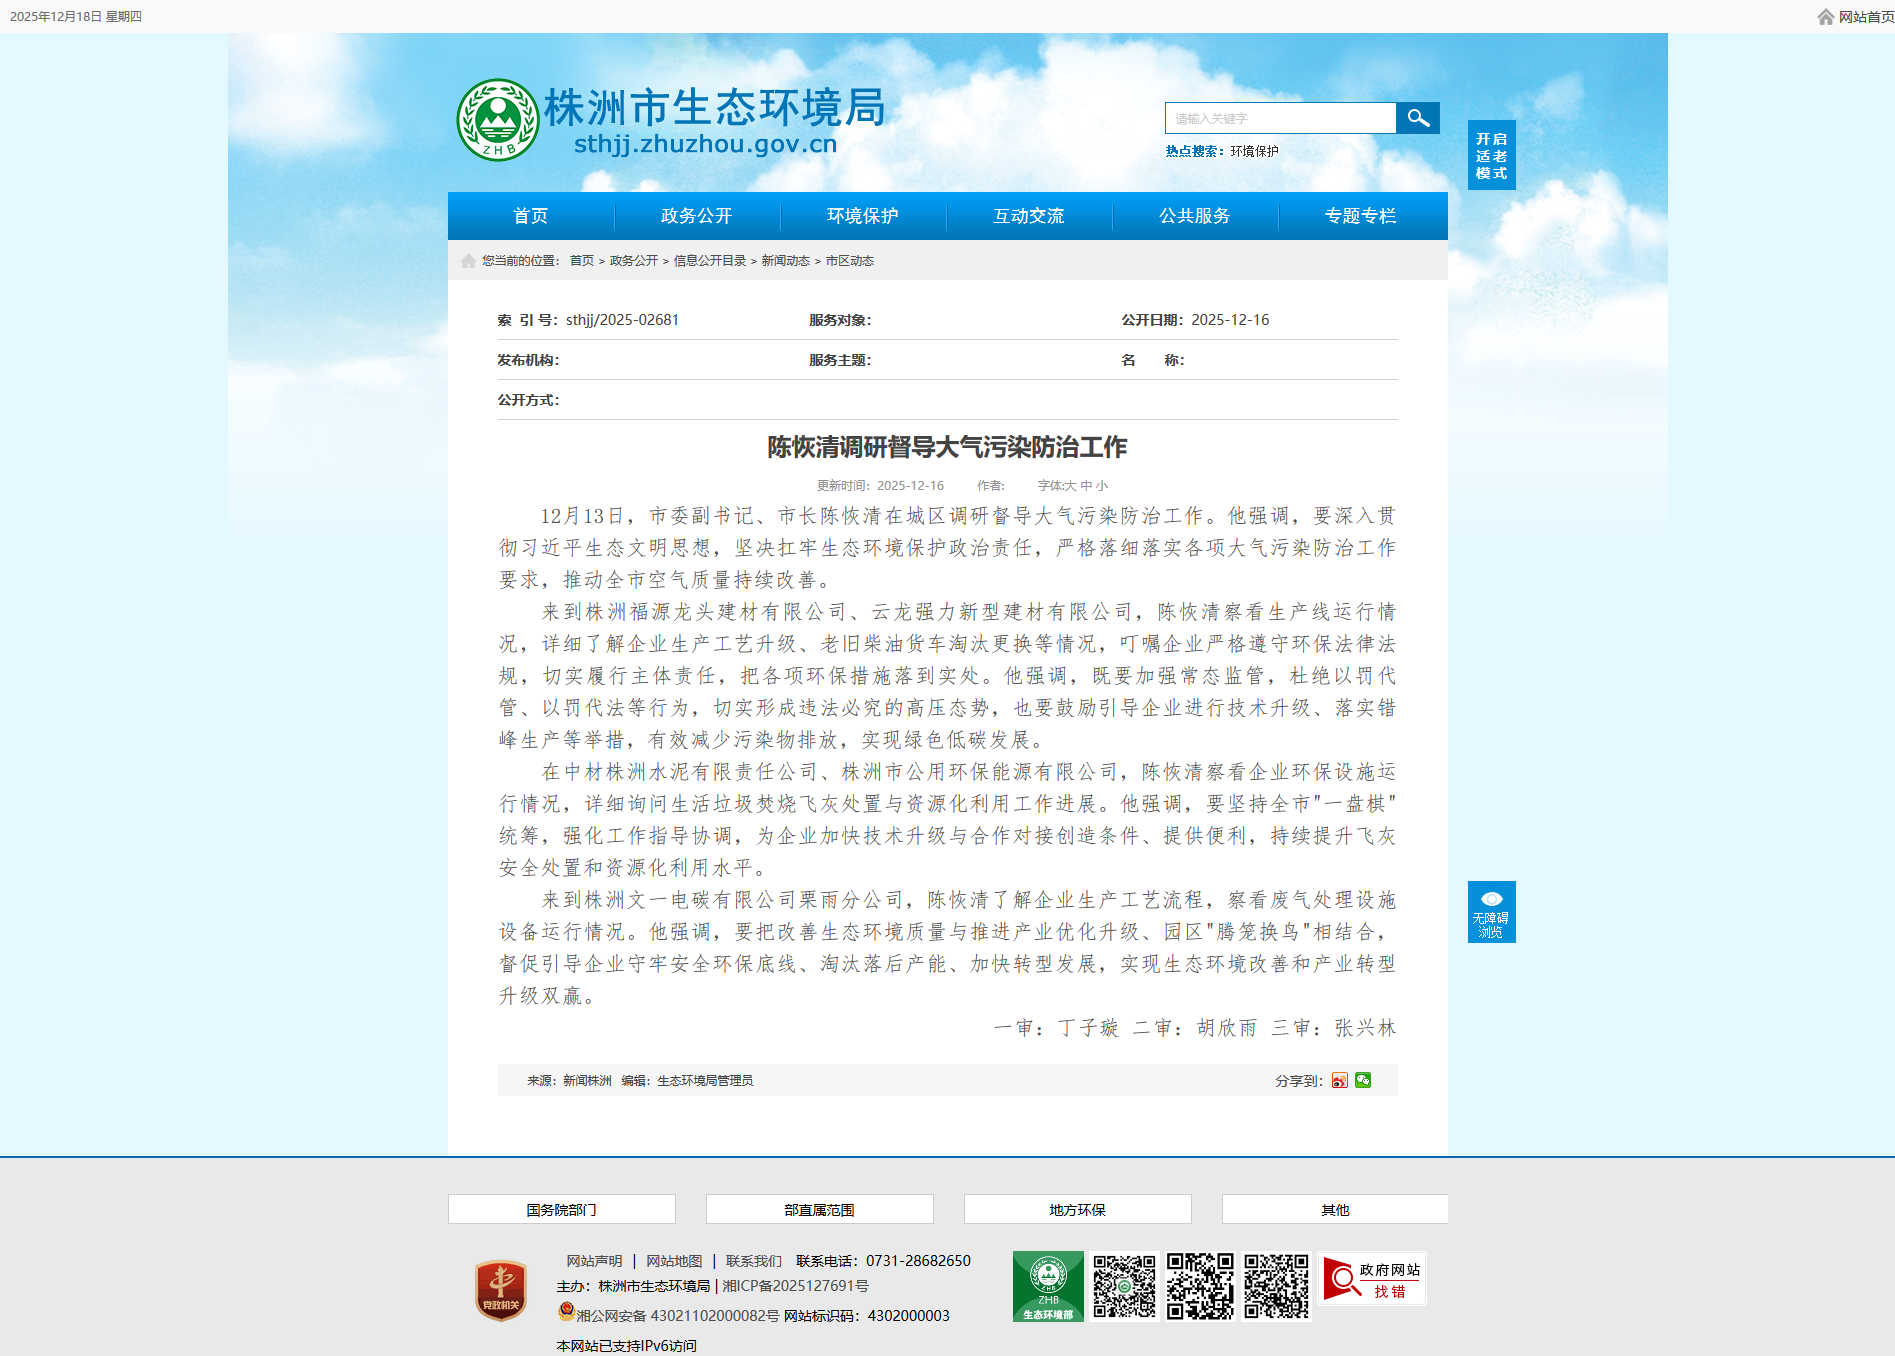Share article via WeChat icon
This screenshot has height=1356, width=1895.
pos(1363,1080)
